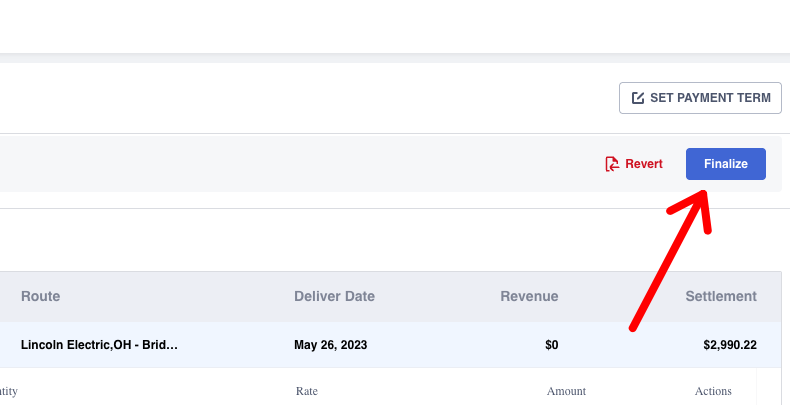Select the May 26, 2023 date cell

pyautogui.click(x=331, y=345)
